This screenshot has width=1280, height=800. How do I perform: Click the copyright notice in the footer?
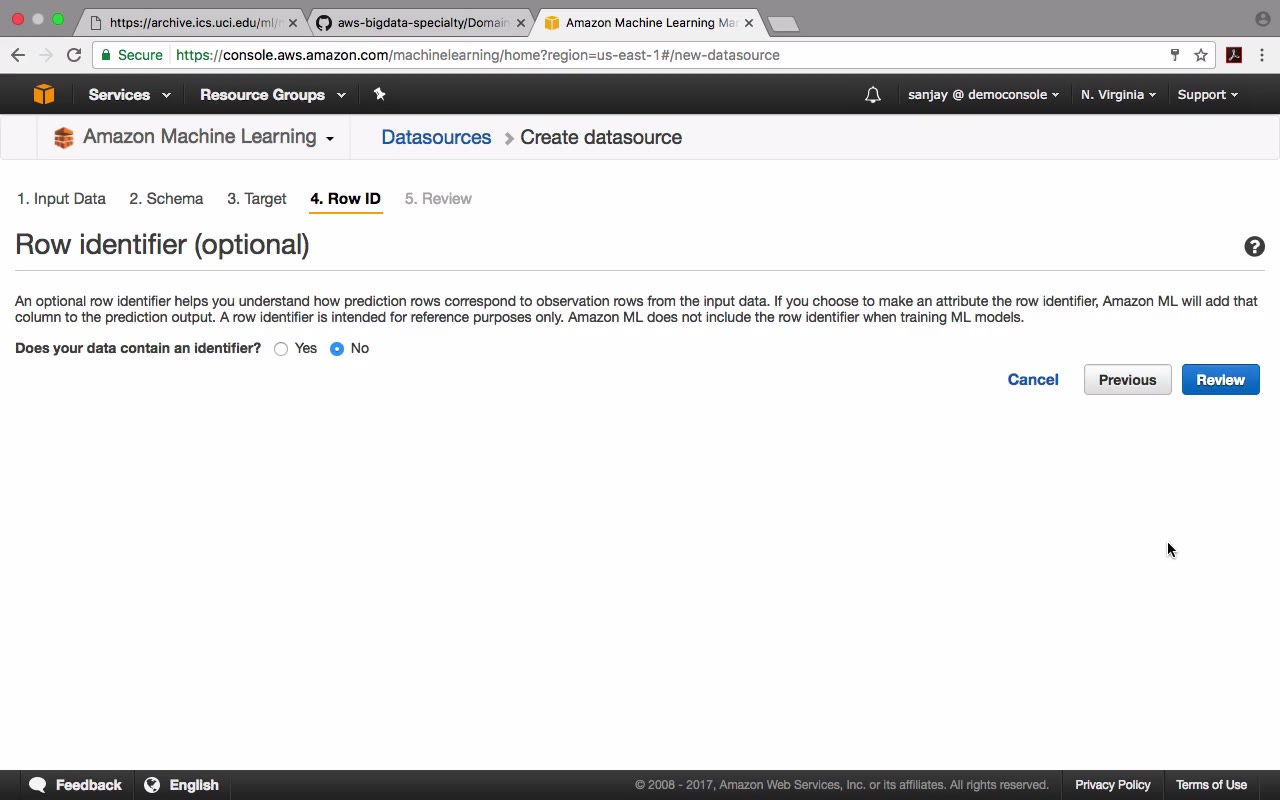842,785
